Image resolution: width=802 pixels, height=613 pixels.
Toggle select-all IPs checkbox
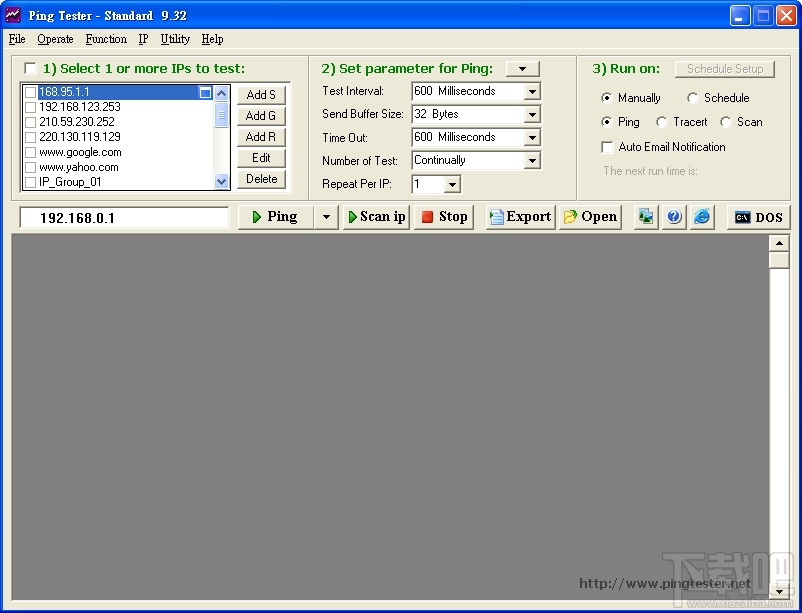31,68
